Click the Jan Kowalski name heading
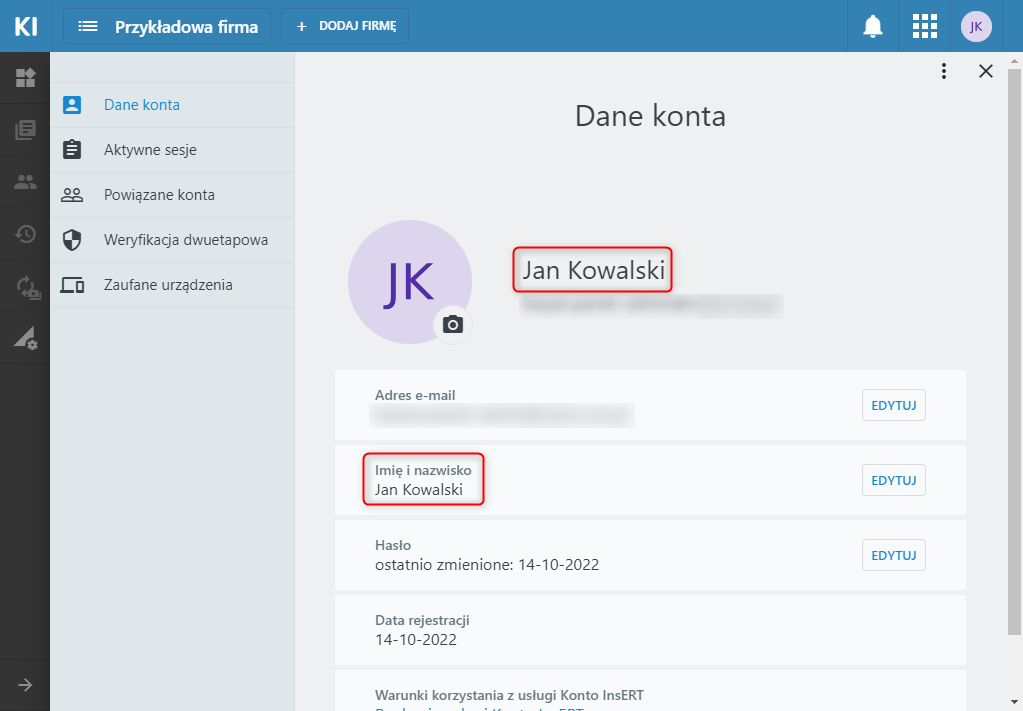Screen dimensions: 1023x711 tap(593, 270)
